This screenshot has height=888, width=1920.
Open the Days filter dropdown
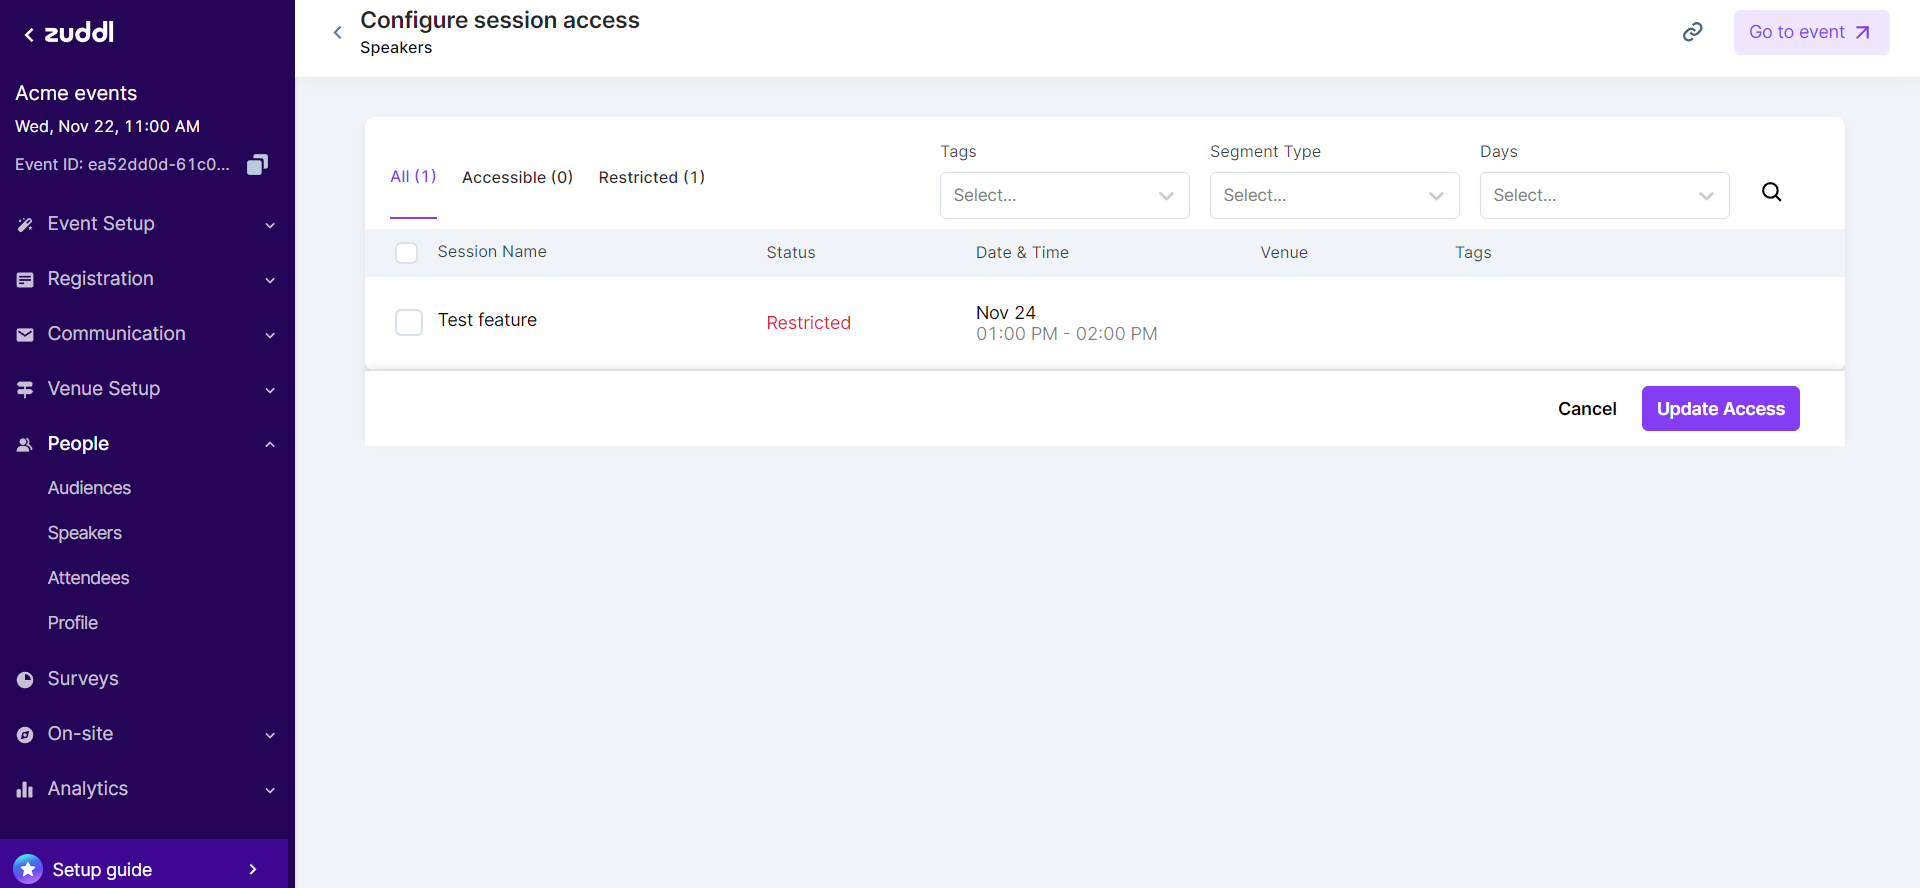coord(1604,195)
